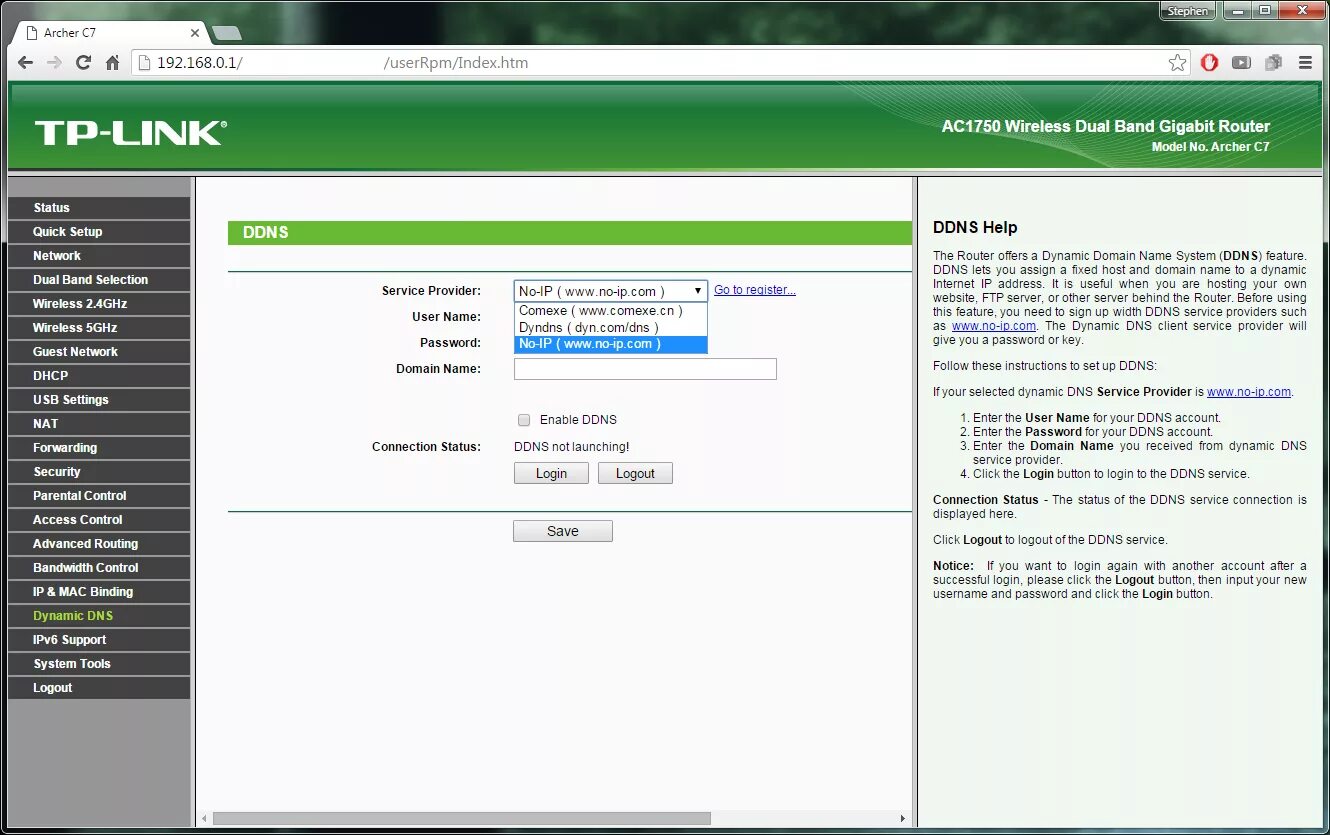Click the red Opera extension icon

[1209, 62]
